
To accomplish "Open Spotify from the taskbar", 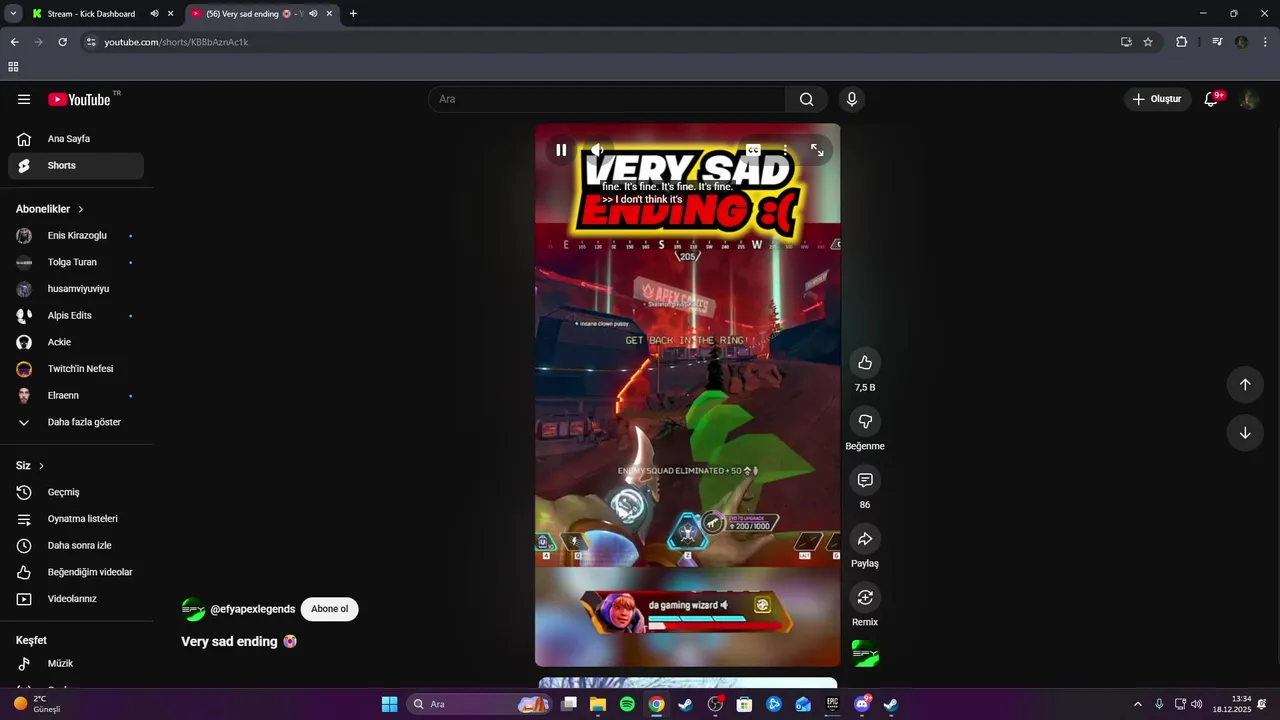I will point(627,704).
